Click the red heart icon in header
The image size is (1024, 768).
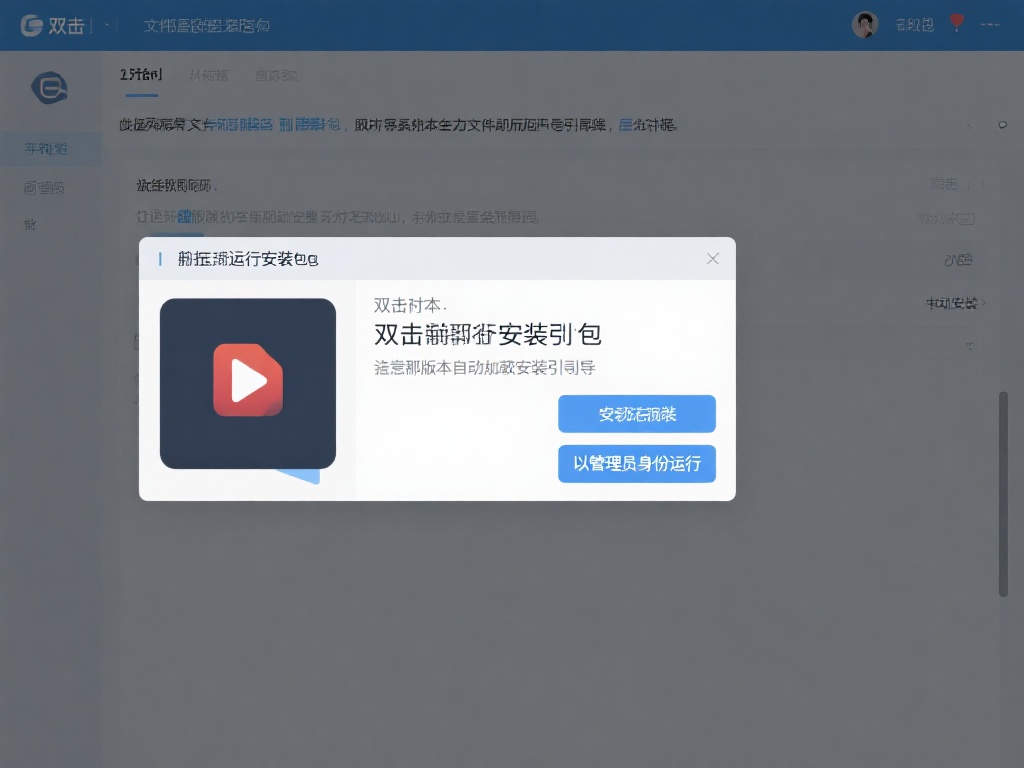click(957, 22)
